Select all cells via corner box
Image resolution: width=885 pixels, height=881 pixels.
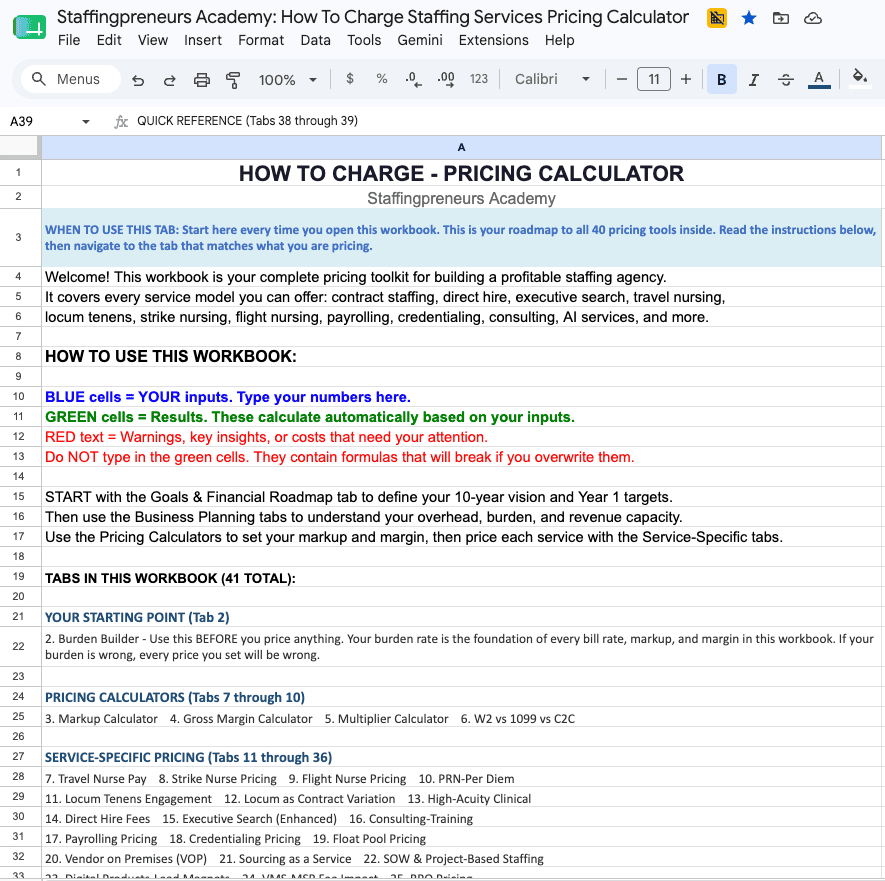click(x=20, y=147)
